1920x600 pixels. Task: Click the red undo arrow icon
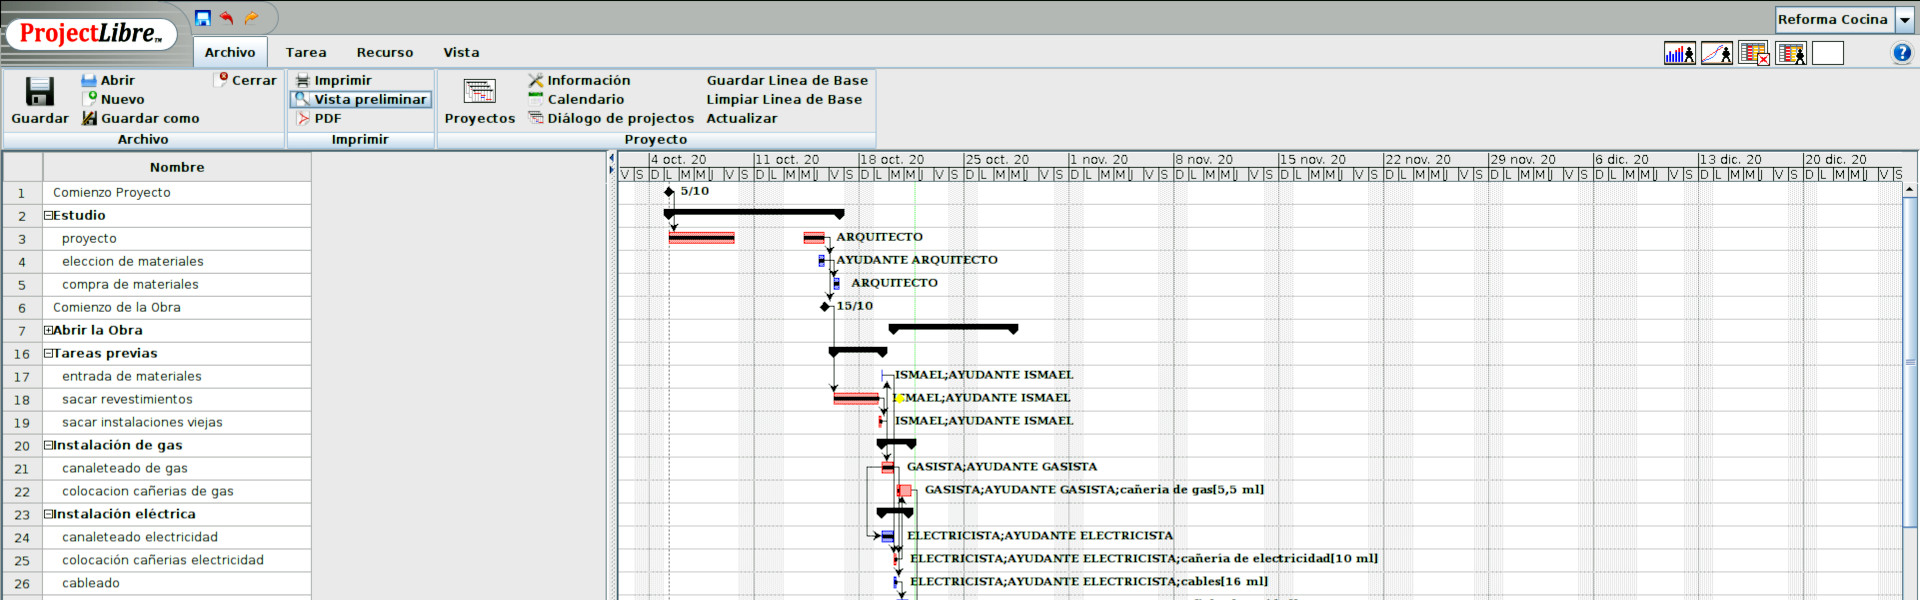(x=227, y=18)
